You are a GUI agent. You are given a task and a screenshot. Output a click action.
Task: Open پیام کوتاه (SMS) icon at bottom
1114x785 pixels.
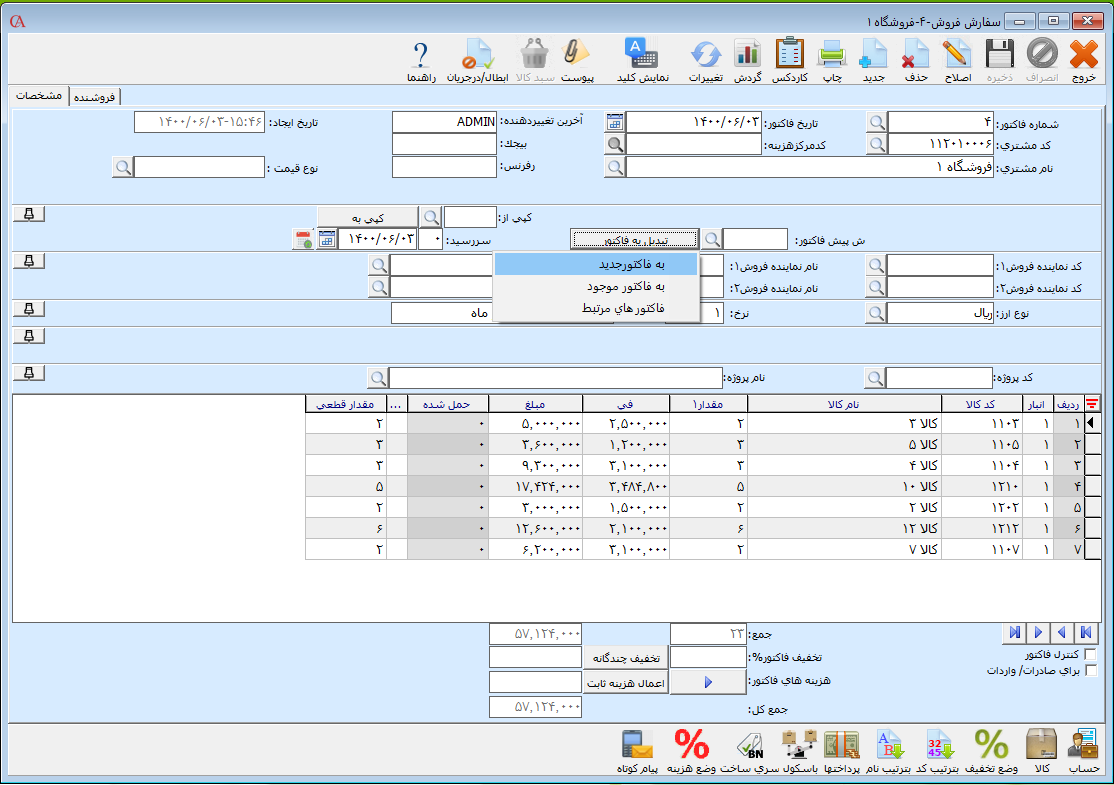tap(636, 746)
